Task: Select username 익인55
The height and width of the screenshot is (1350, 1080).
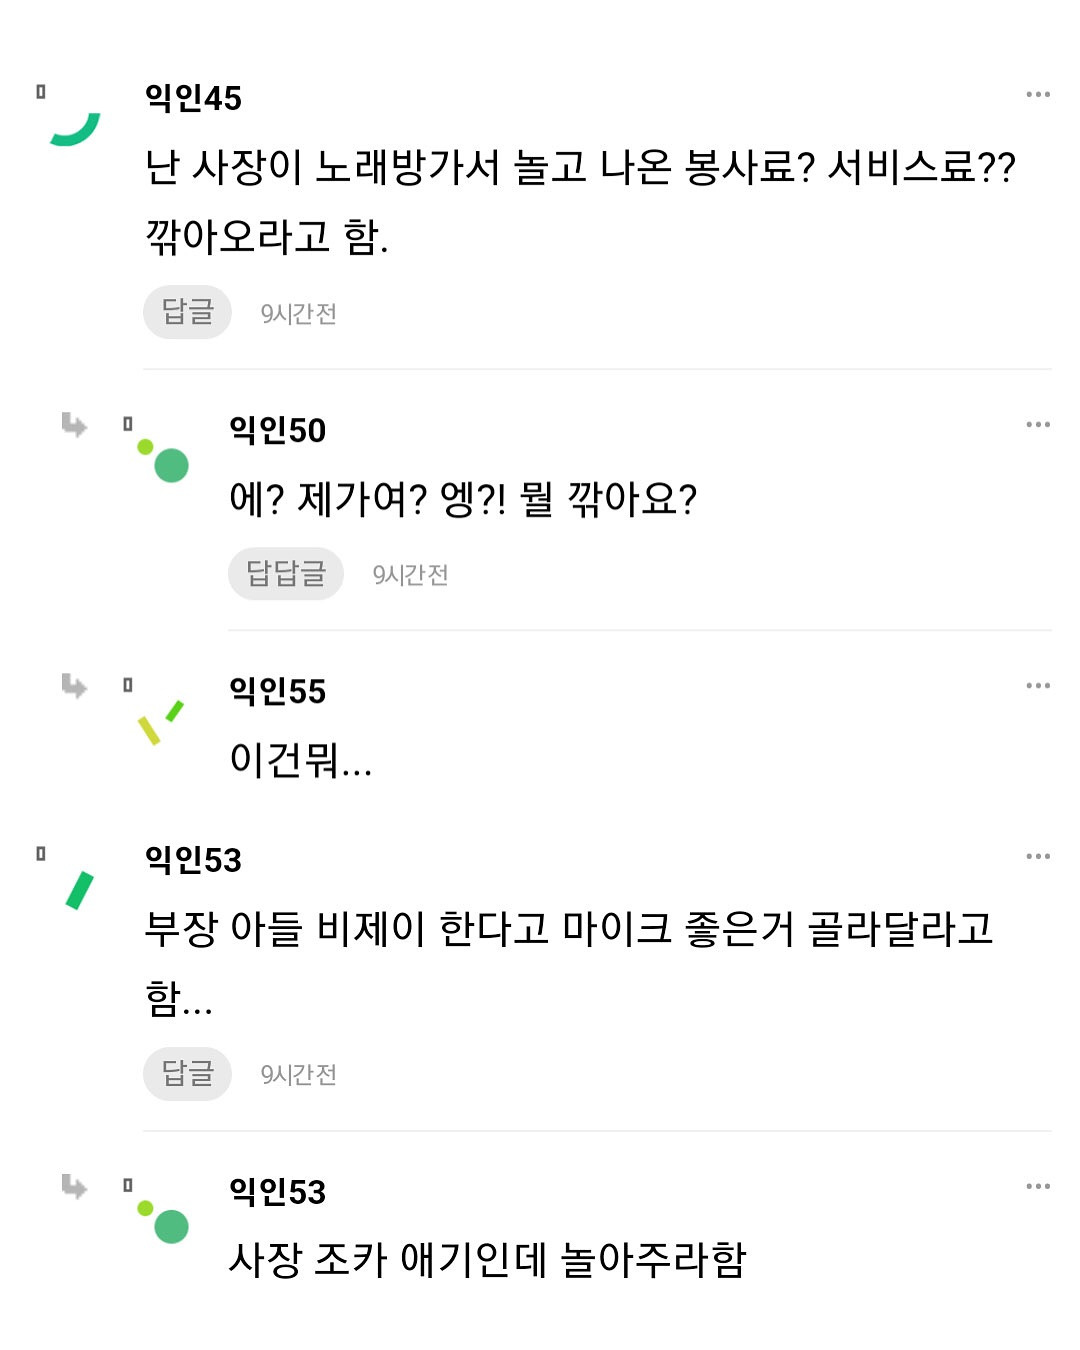Action: tap(277, 691)
